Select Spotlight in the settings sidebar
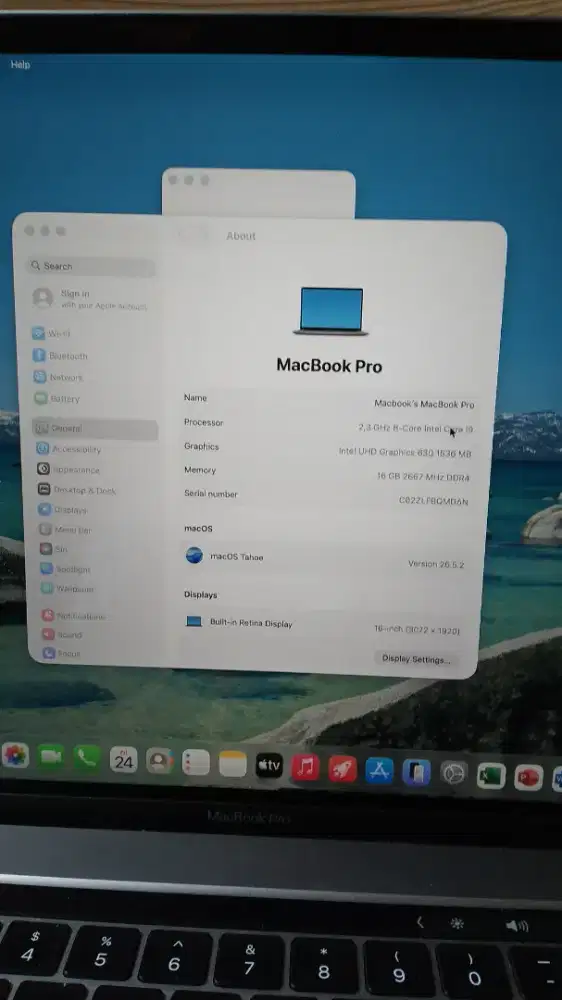562x1000 pixels. [x=66, y=569]
